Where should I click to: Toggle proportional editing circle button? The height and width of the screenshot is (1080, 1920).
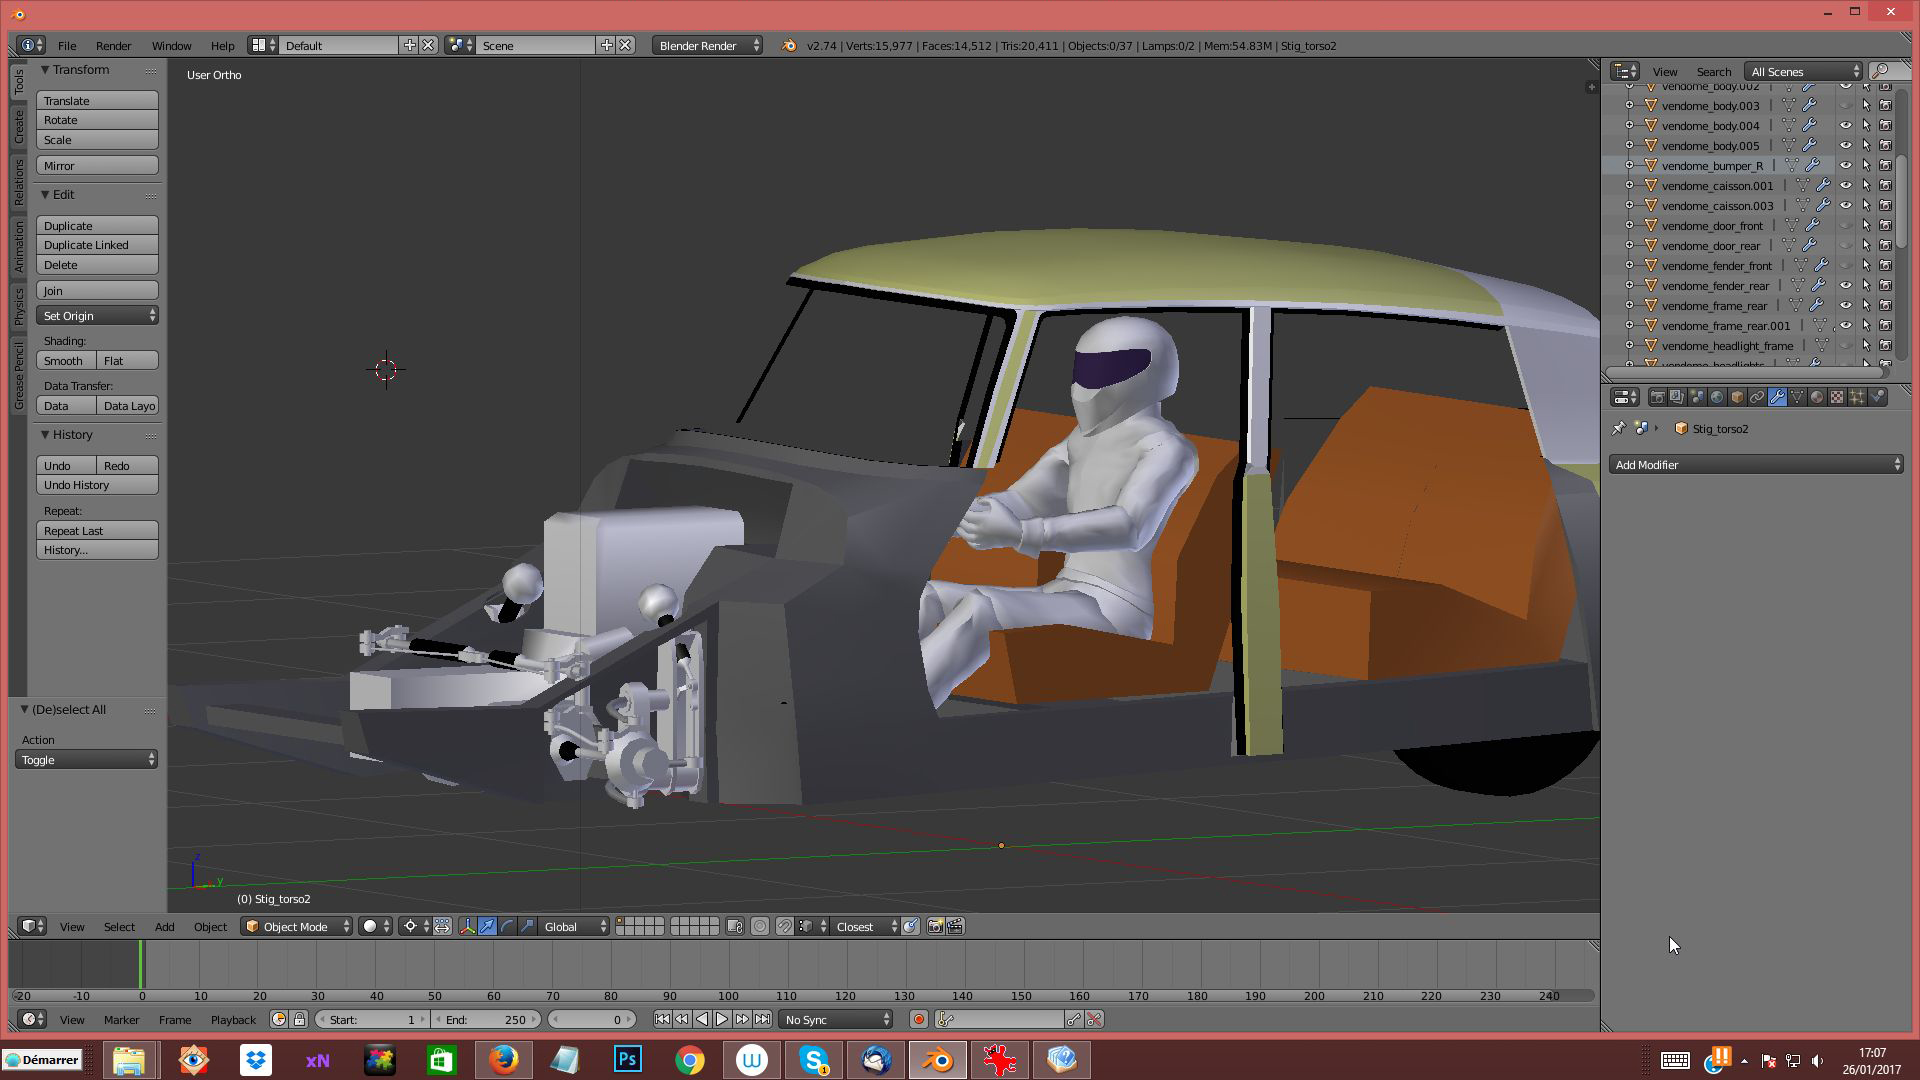[x=760, y=926]
